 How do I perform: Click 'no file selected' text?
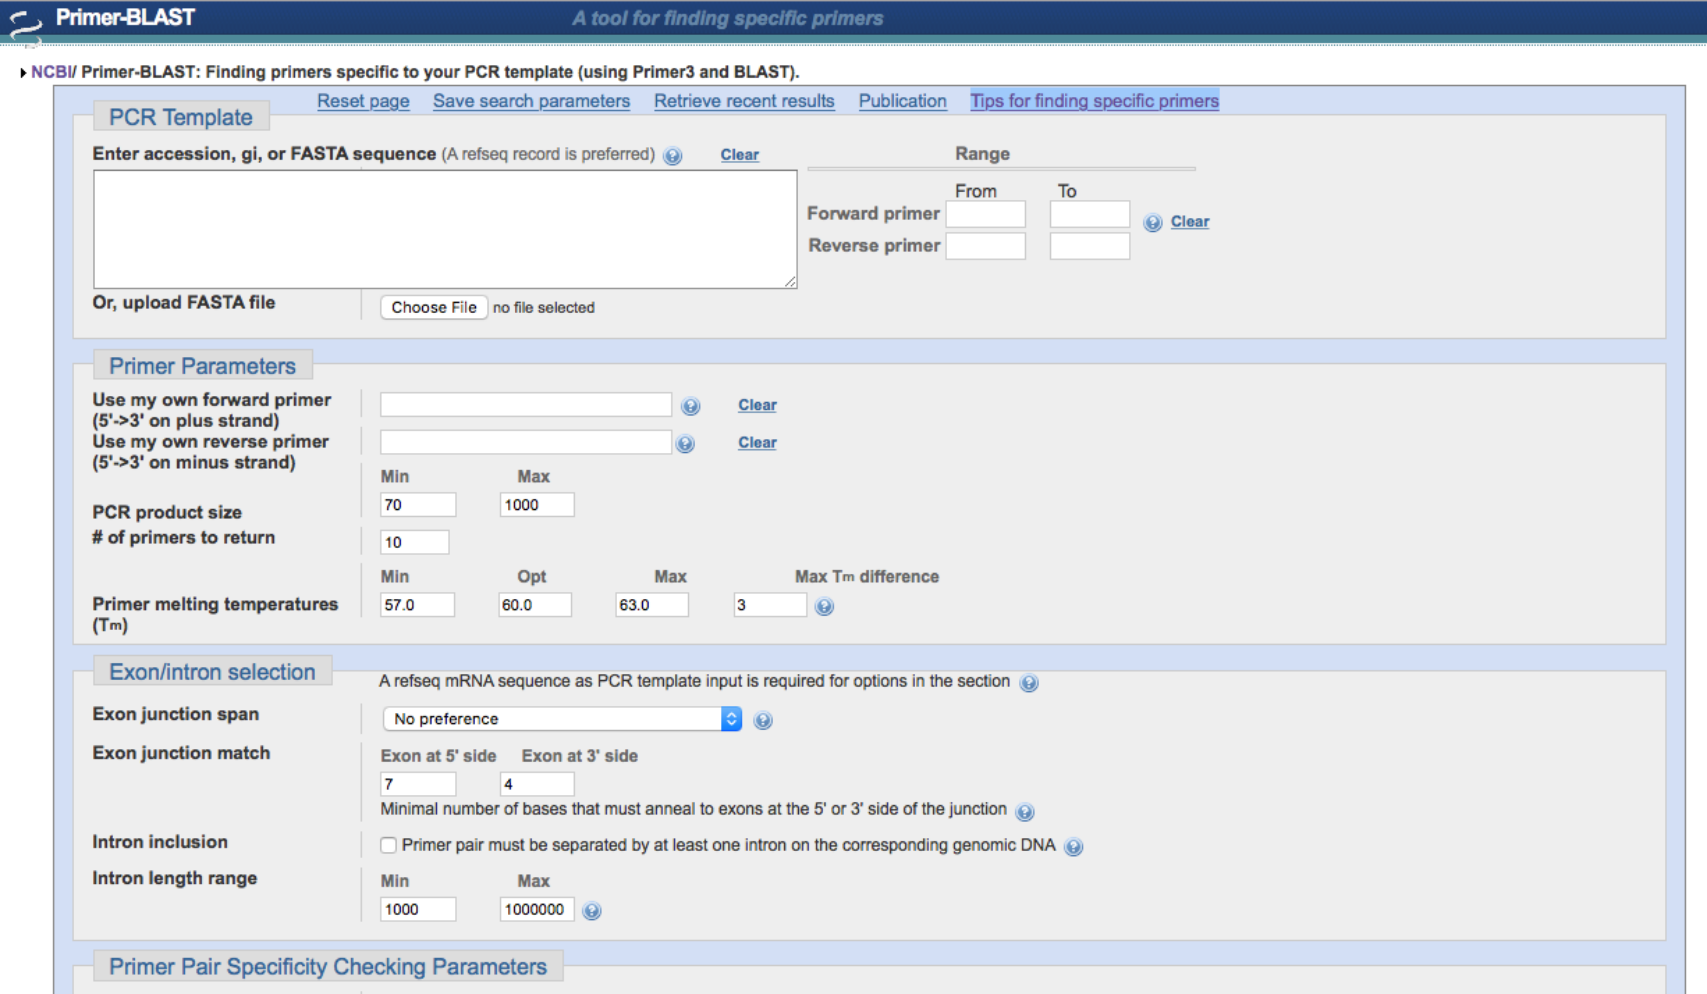click(544, 308)
